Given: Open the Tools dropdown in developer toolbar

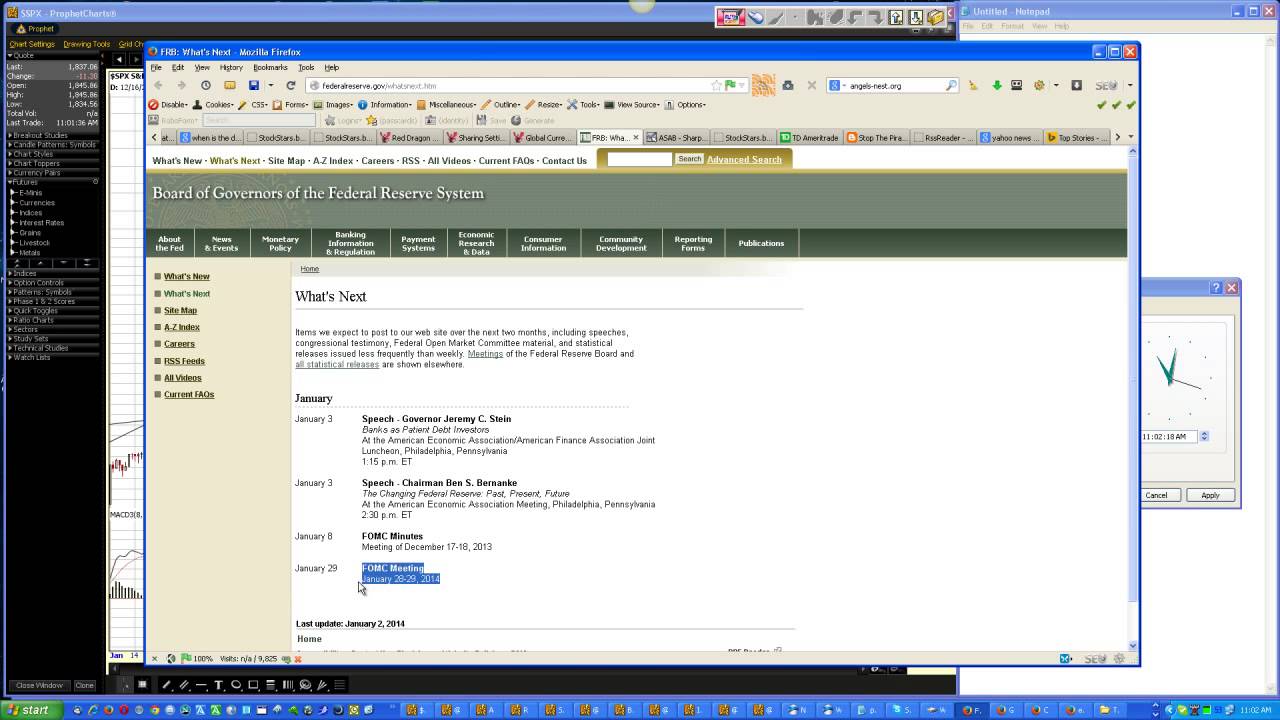Looking at the screenshot, I should [584, 105].
